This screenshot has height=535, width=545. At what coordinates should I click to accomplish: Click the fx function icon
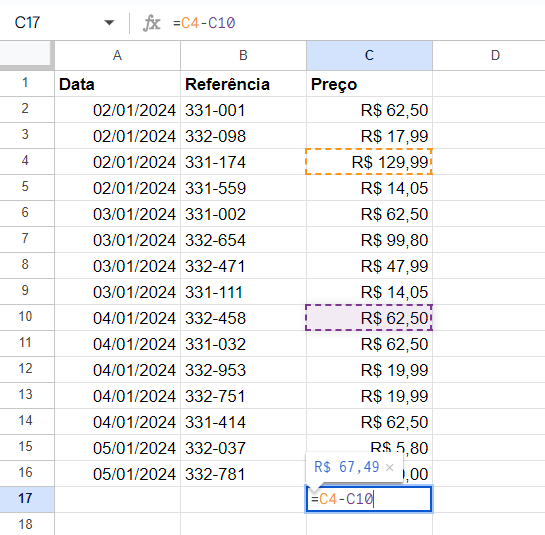click(152, 23)
